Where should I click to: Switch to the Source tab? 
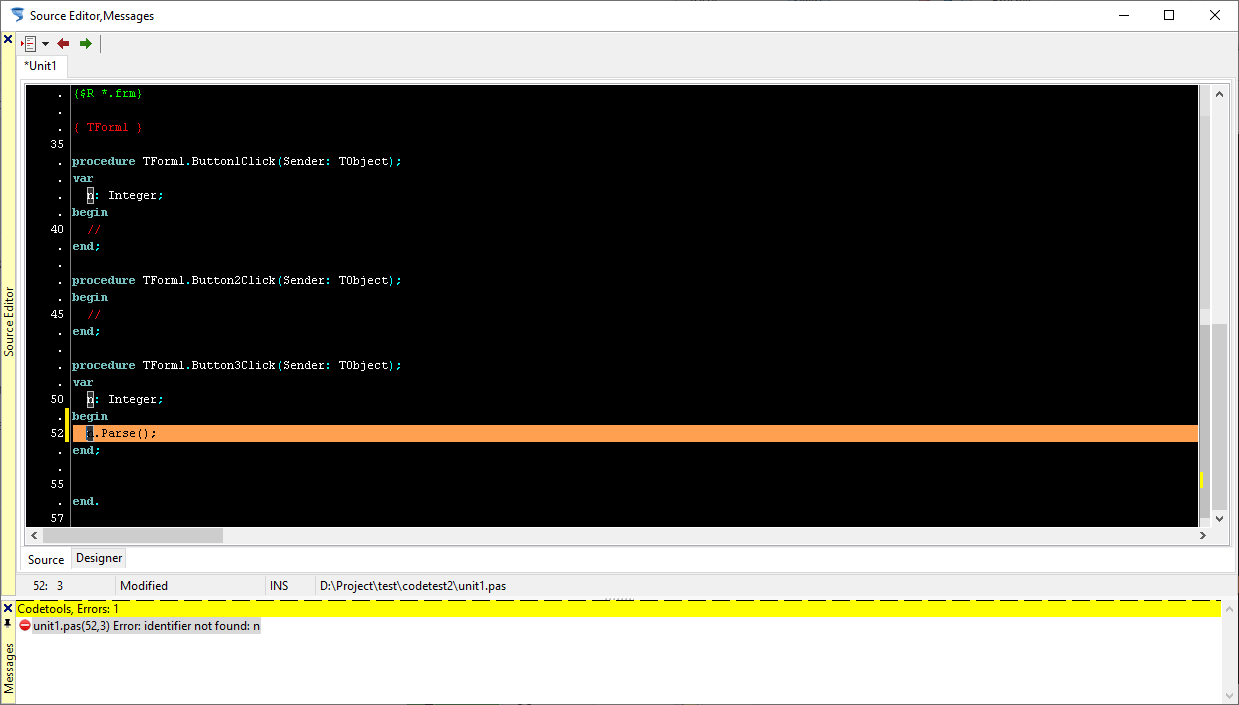tap(46, 559)
